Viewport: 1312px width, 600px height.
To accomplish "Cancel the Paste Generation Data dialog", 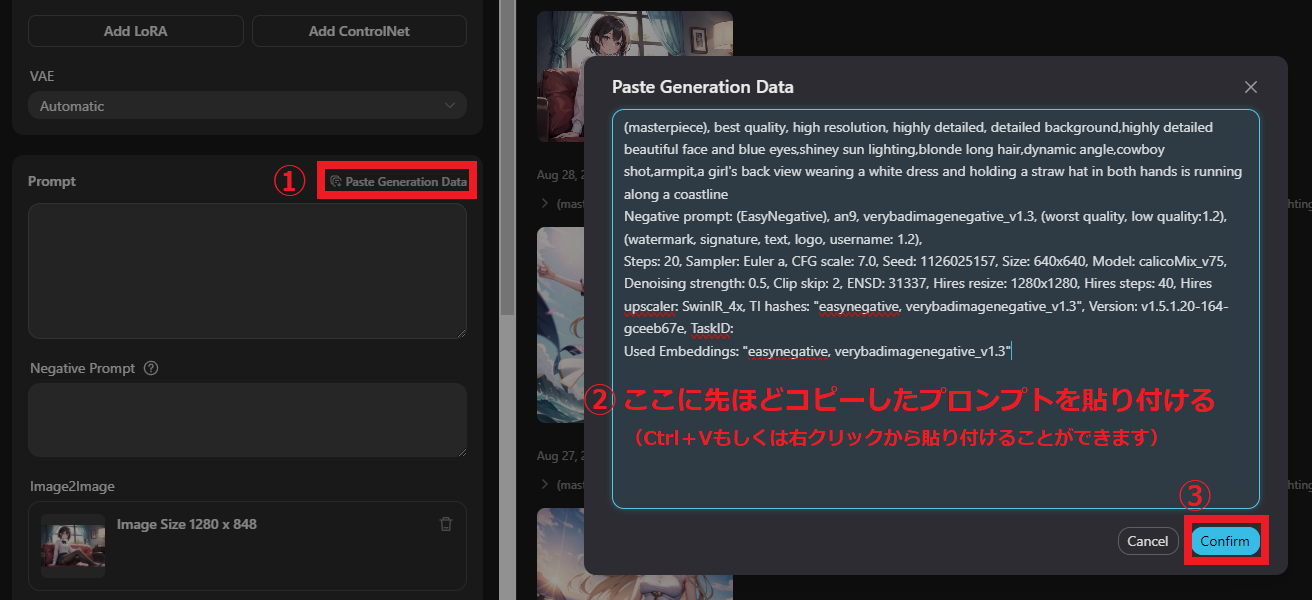I will tap(1147, 541).
